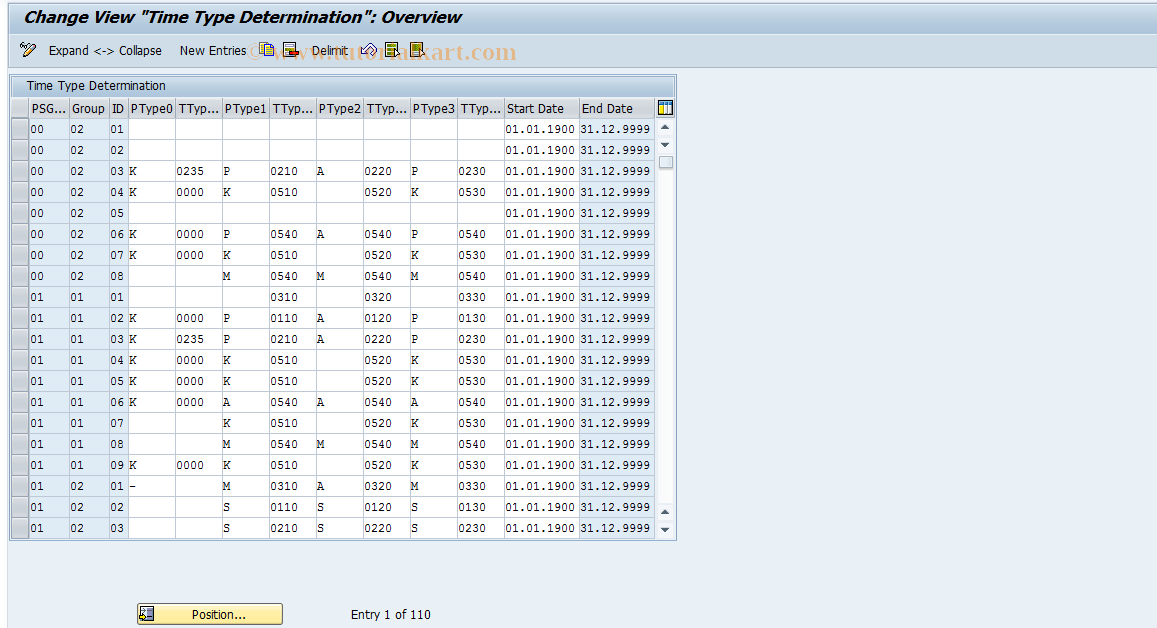Select row with PSG 01 Group 02 ID 03

(x=20, y=528)
